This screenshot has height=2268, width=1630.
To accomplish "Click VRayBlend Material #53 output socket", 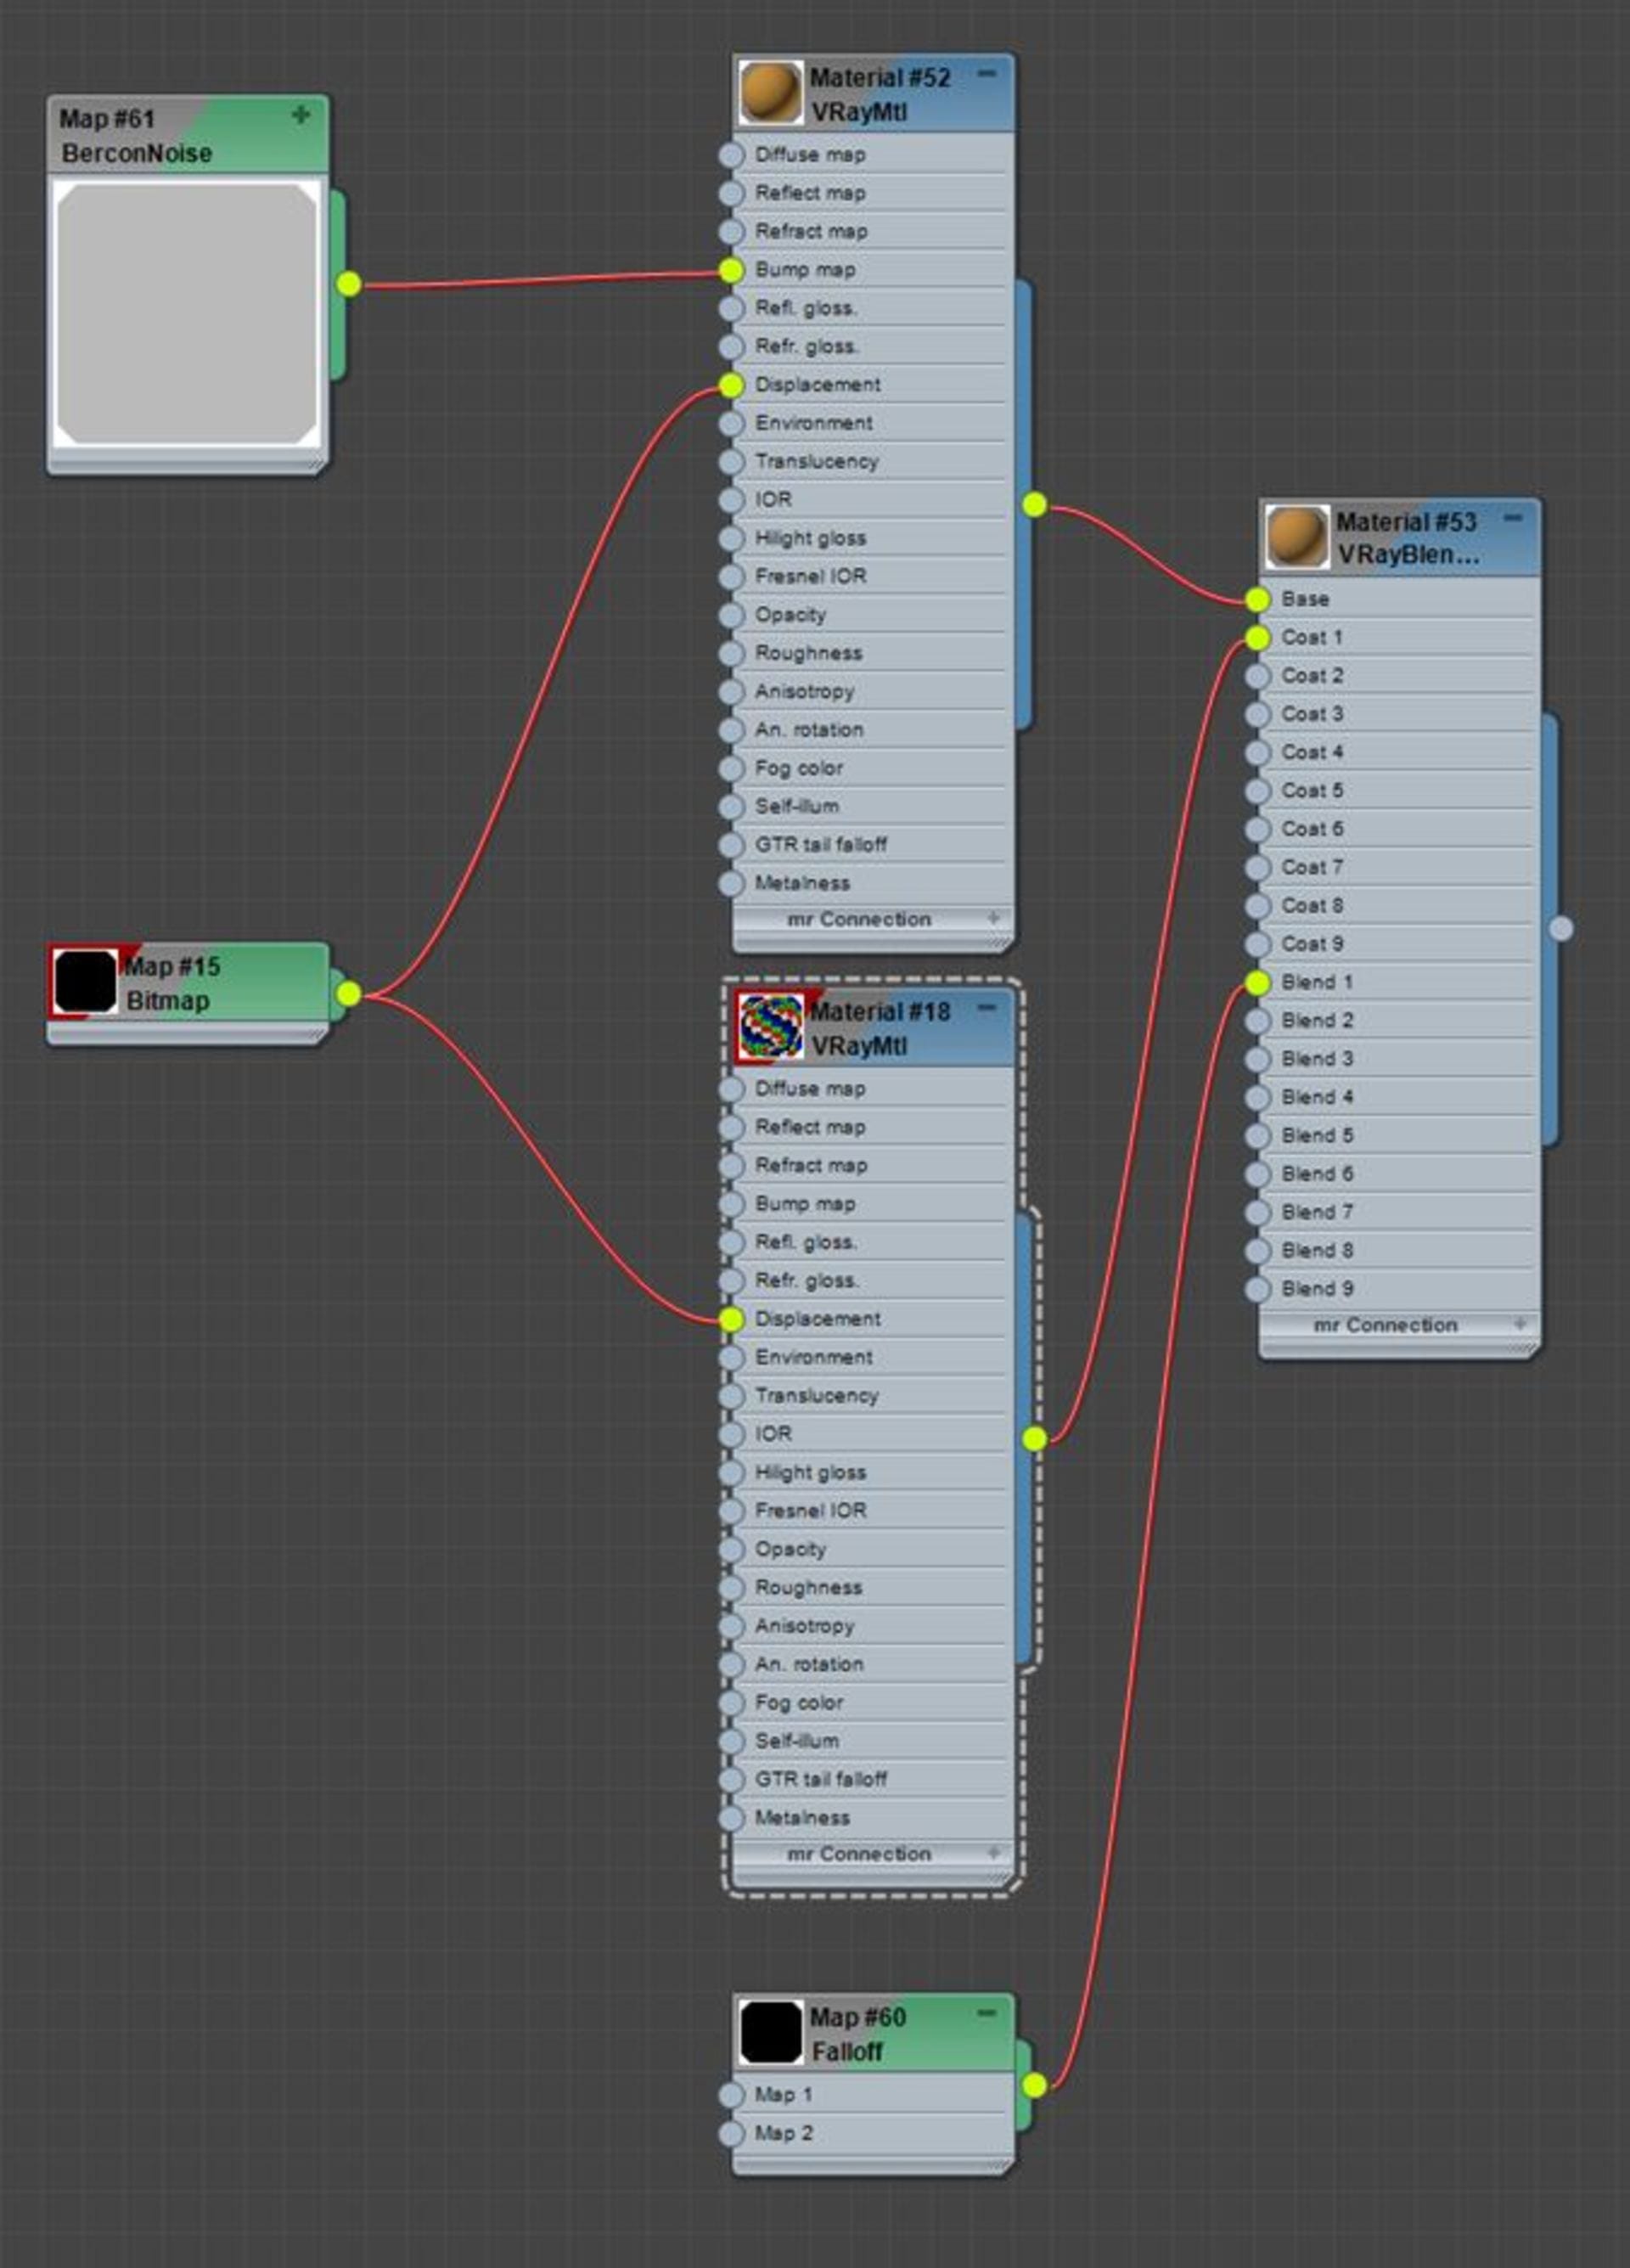I will coord(1561,929).
